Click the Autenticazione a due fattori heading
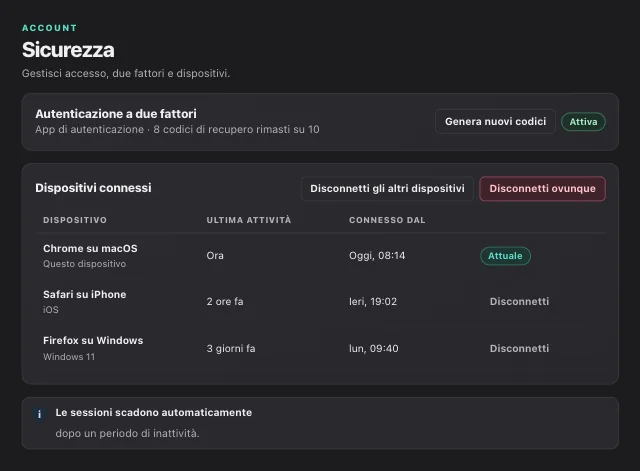This screenshot has width=640, height=471. (x=116, y=114)
